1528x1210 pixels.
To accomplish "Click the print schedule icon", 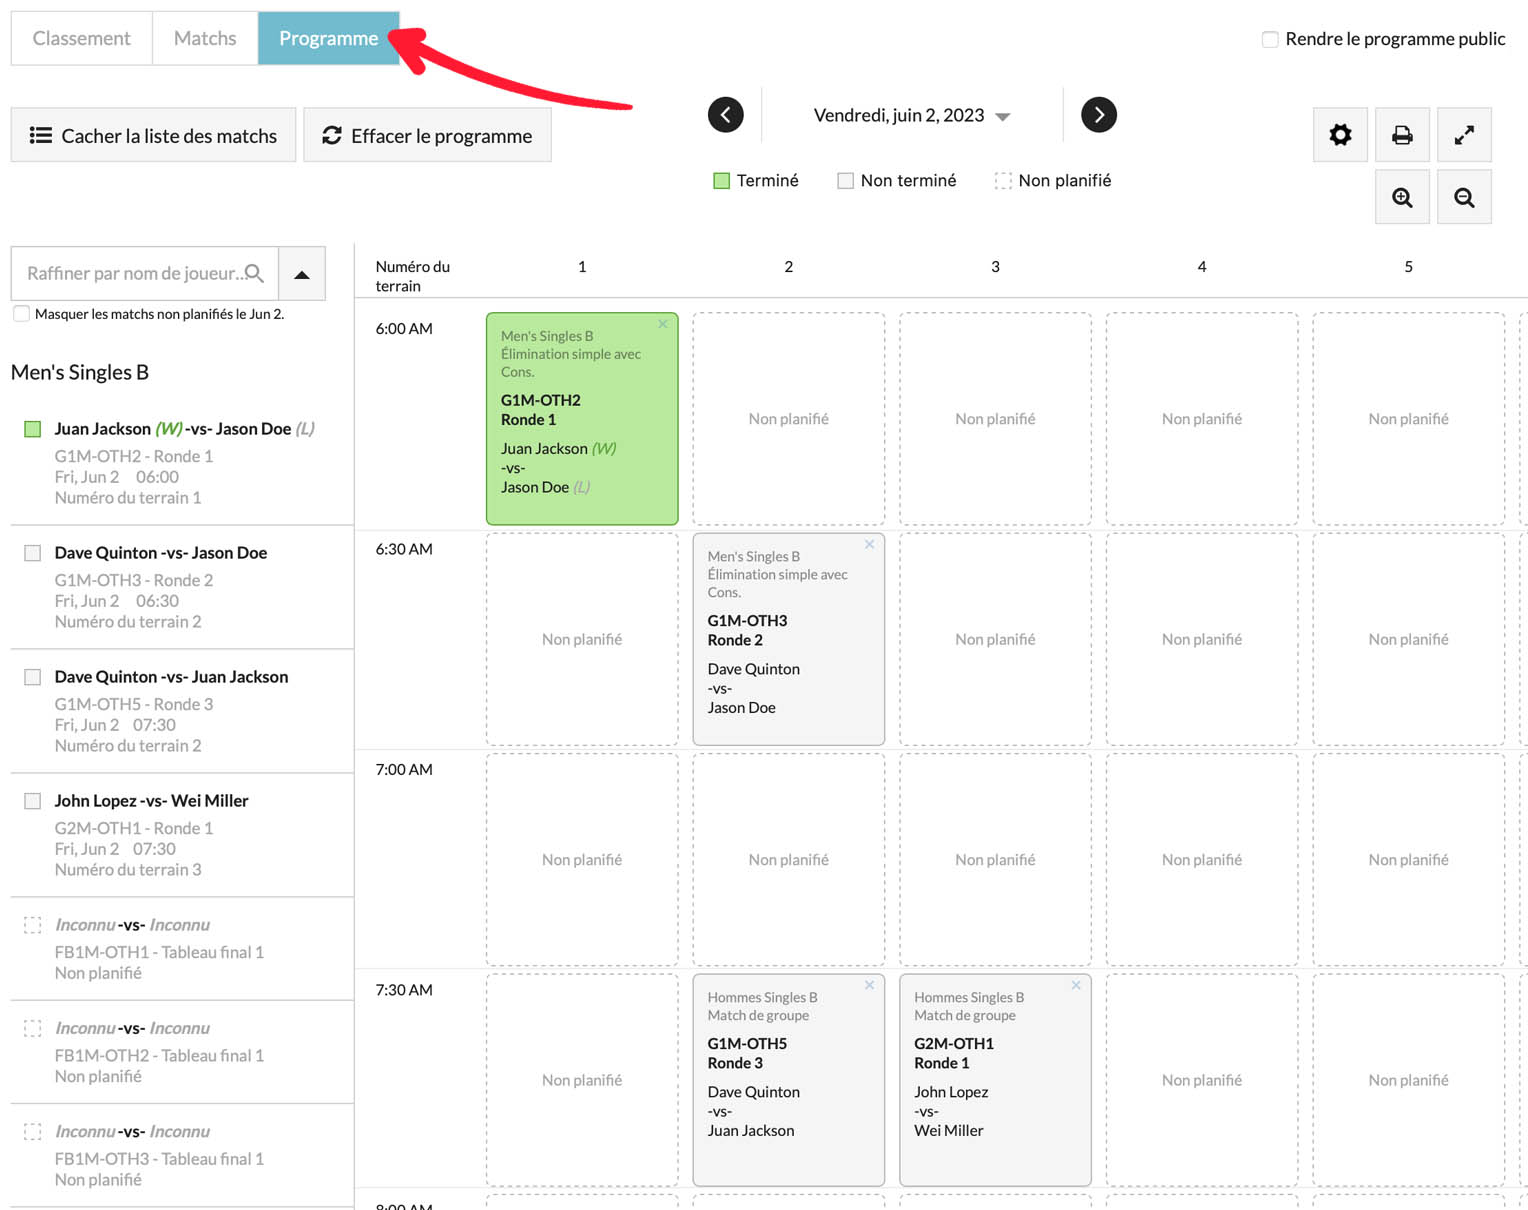I will (1402, 135).
